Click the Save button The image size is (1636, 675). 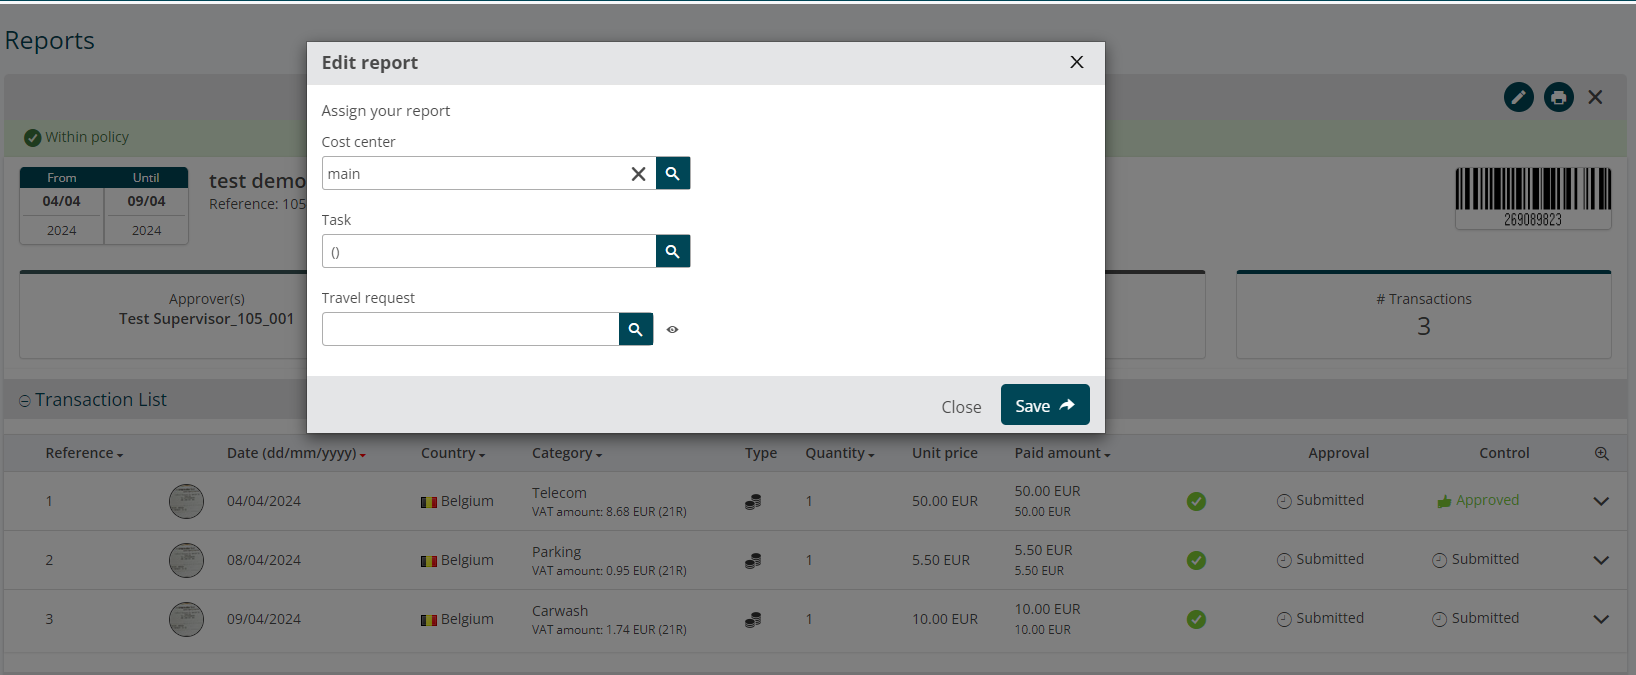point(1044,405)
